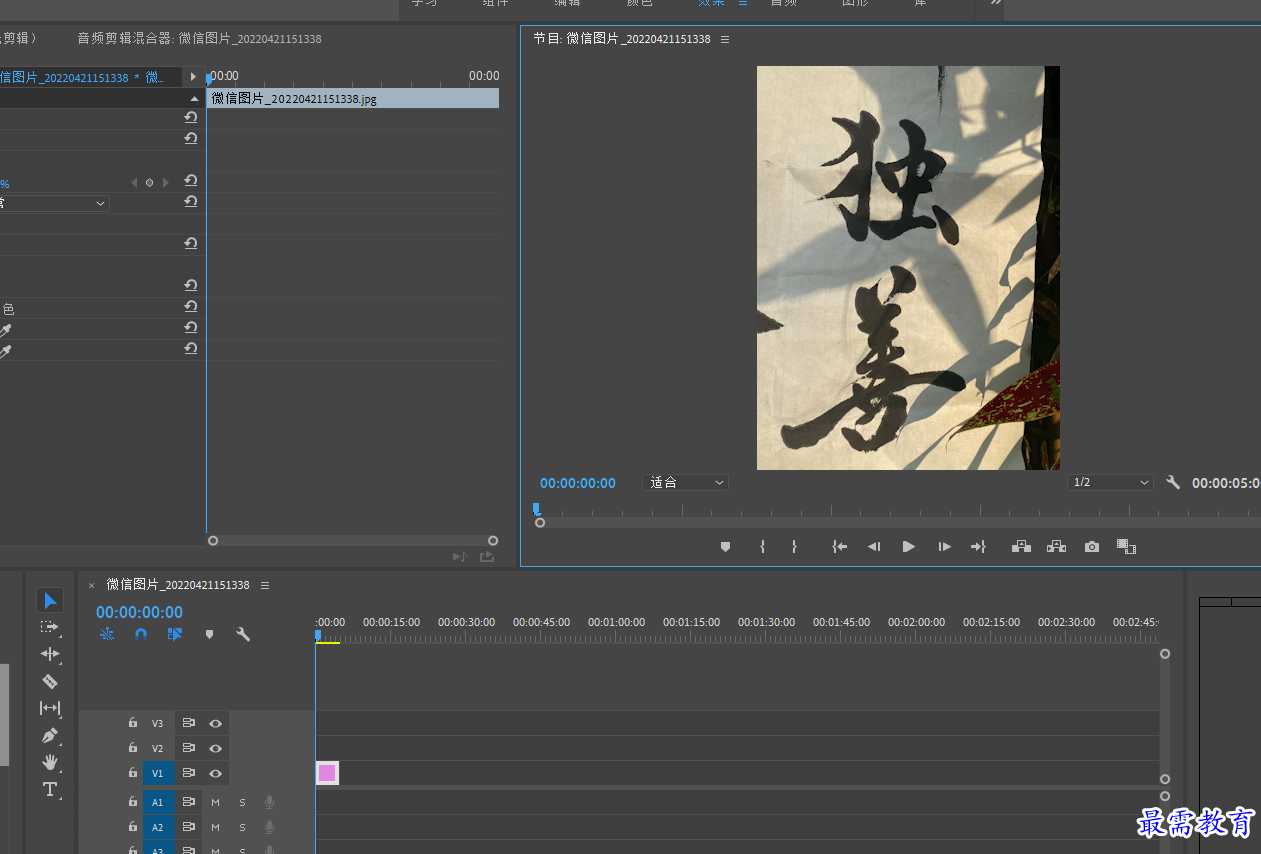Image resolution: width=1261 pixels, height=854 pixels.
Task: Toggle lock on track A1
Action: (132, 801)
